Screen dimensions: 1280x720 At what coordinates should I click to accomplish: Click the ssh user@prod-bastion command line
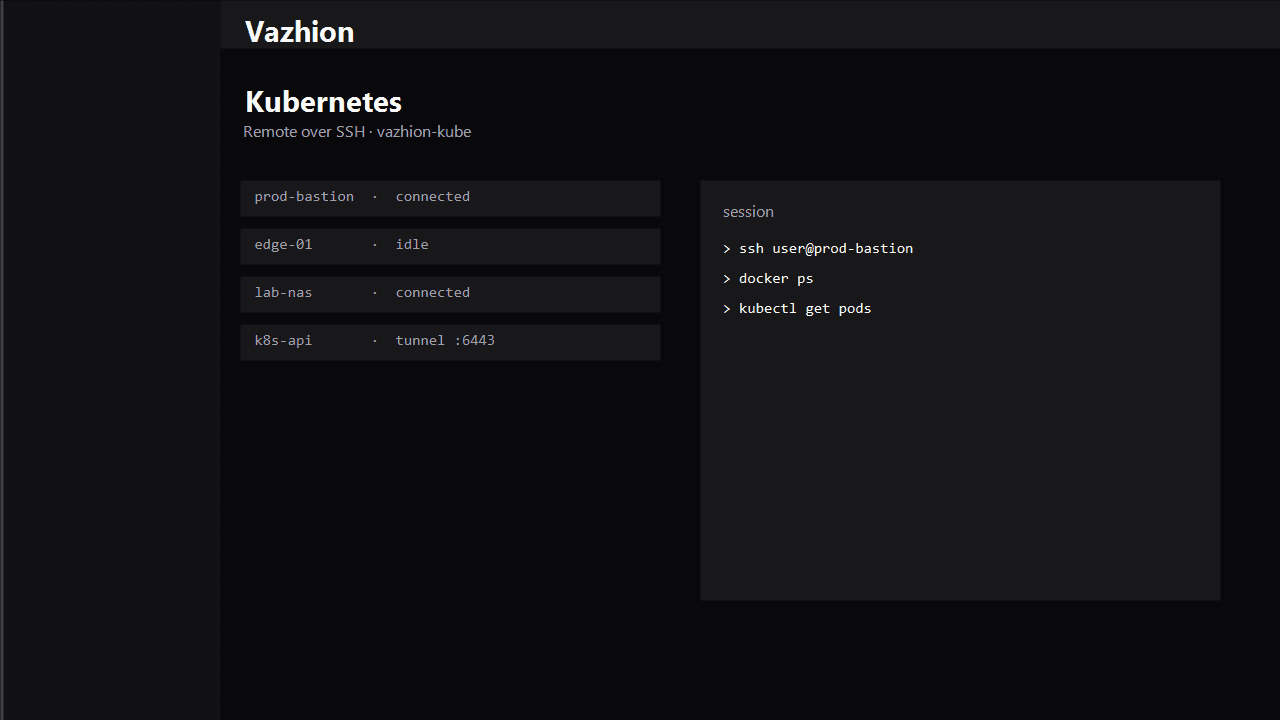click(818, 249)
